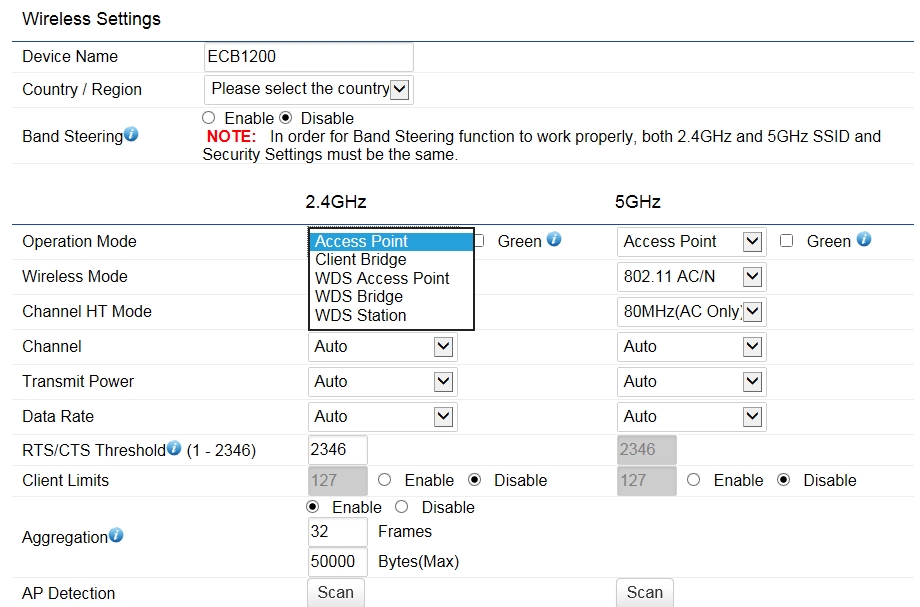Click the 5GHz AP Detection Scan button

[x=645, y=592]
